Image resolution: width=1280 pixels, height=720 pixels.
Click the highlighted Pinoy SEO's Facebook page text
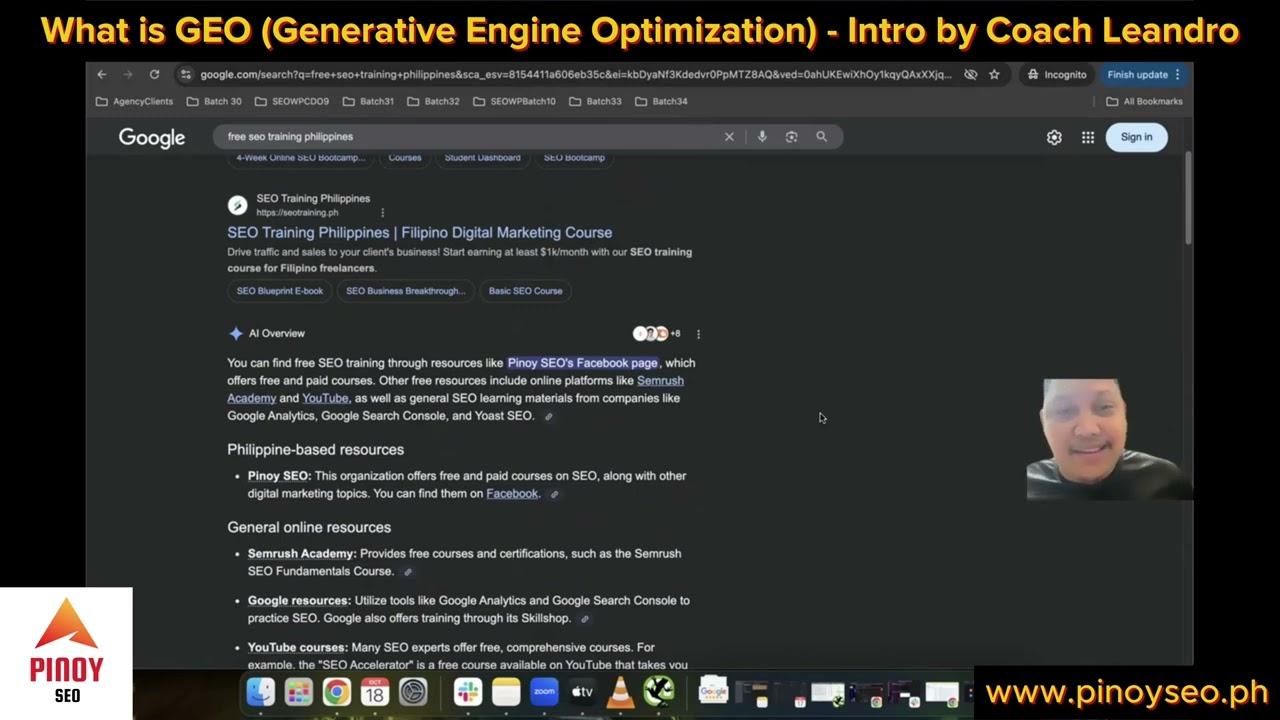pyautogui.click(x=582, y=363)
